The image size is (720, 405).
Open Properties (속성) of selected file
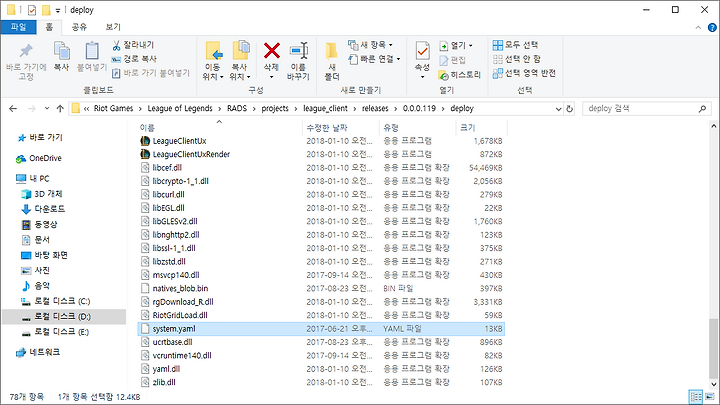(422, 60)
